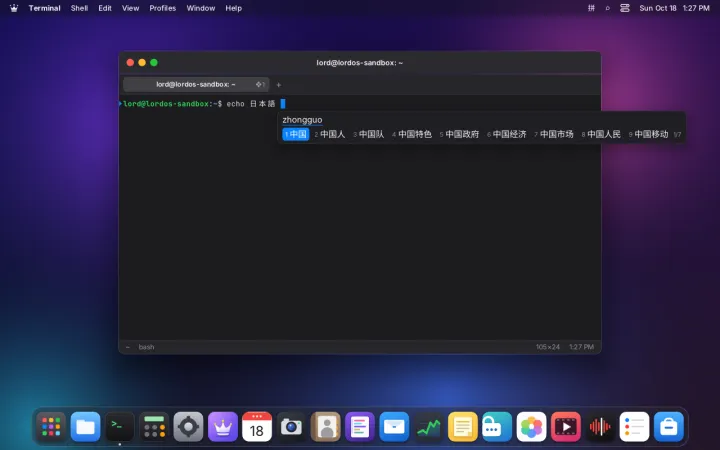
Task: Open the Shell menu
Action: pyautogui.click(x=79, y=8)
